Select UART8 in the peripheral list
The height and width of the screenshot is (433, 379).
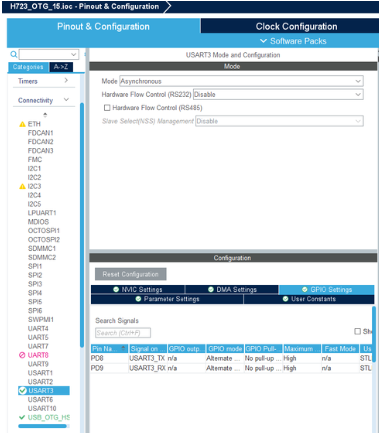point(38,355)
